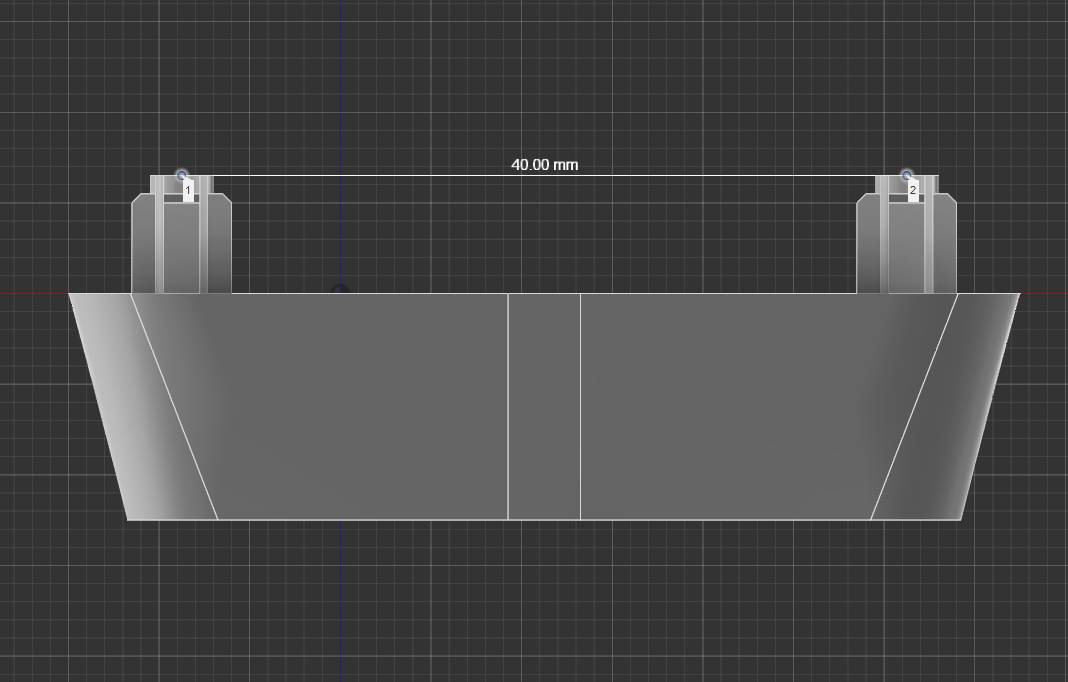Click measurement point 1 circle marker
1068x682 pixels.
tap(181, 175)
